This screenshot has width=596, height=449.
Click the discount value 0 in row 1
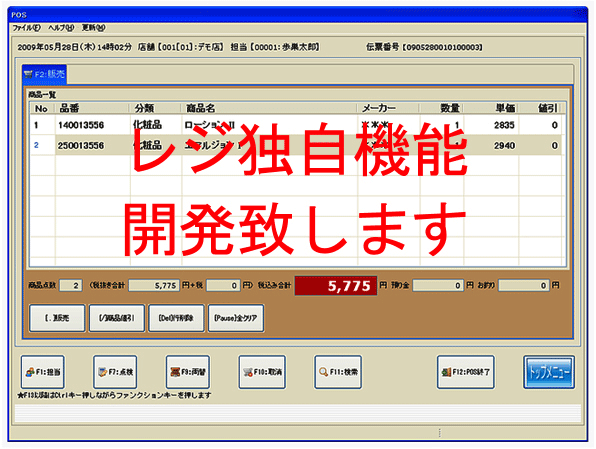[x=555, y=125]
